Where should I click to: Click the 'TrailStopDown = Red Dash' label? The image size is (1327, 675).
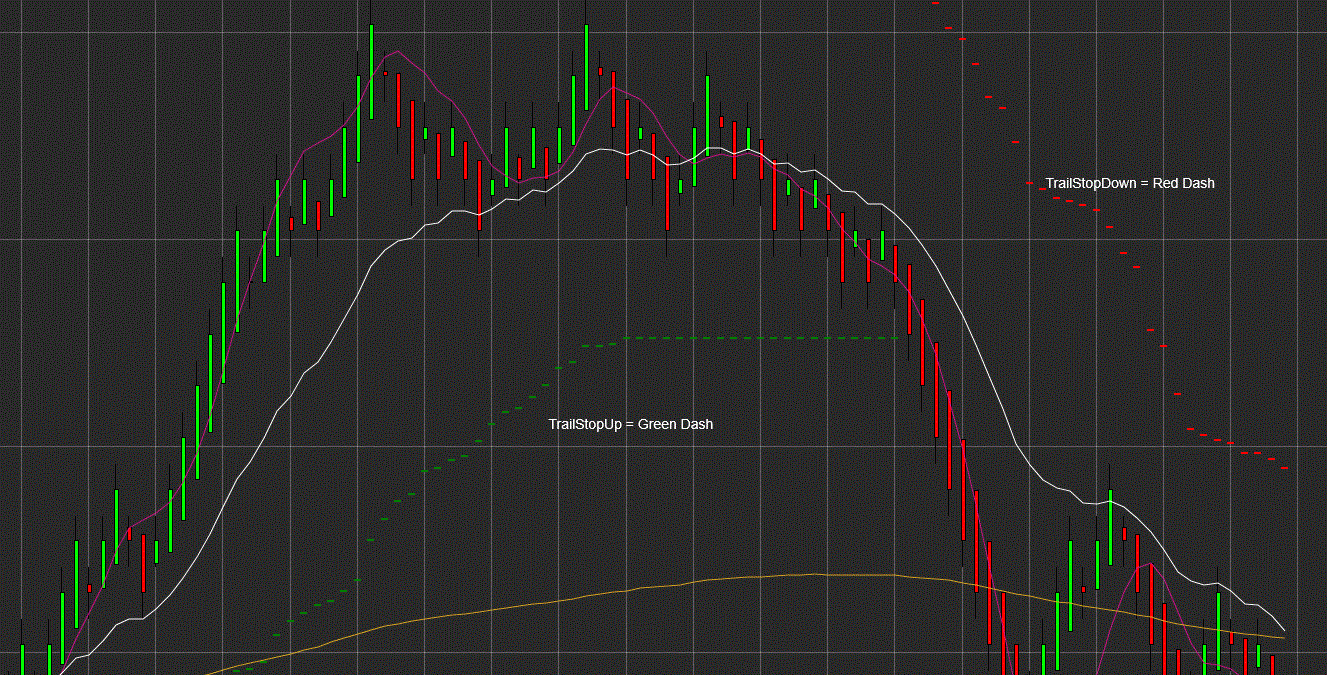coord(1130,183)
